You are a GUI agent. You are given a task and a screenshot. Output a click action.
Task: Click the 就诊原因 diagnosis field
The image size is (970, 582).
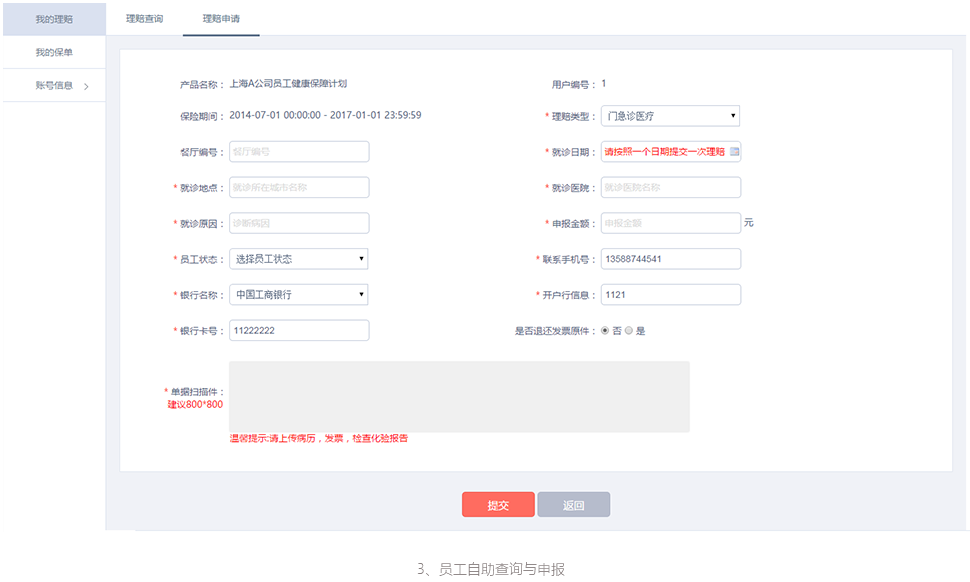pyautogui.click(x=299, y=223)
